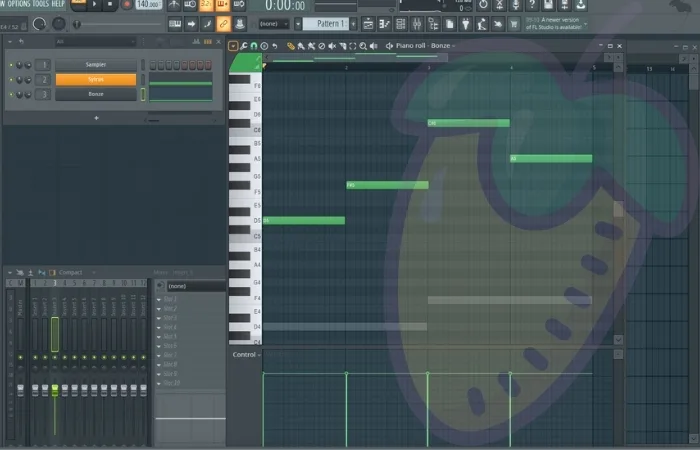Image resolution: width=700 pixels, height=450 pixels.
Task: Click the newer version available notice
Action: pyautogui.click(x=554, y=24)
